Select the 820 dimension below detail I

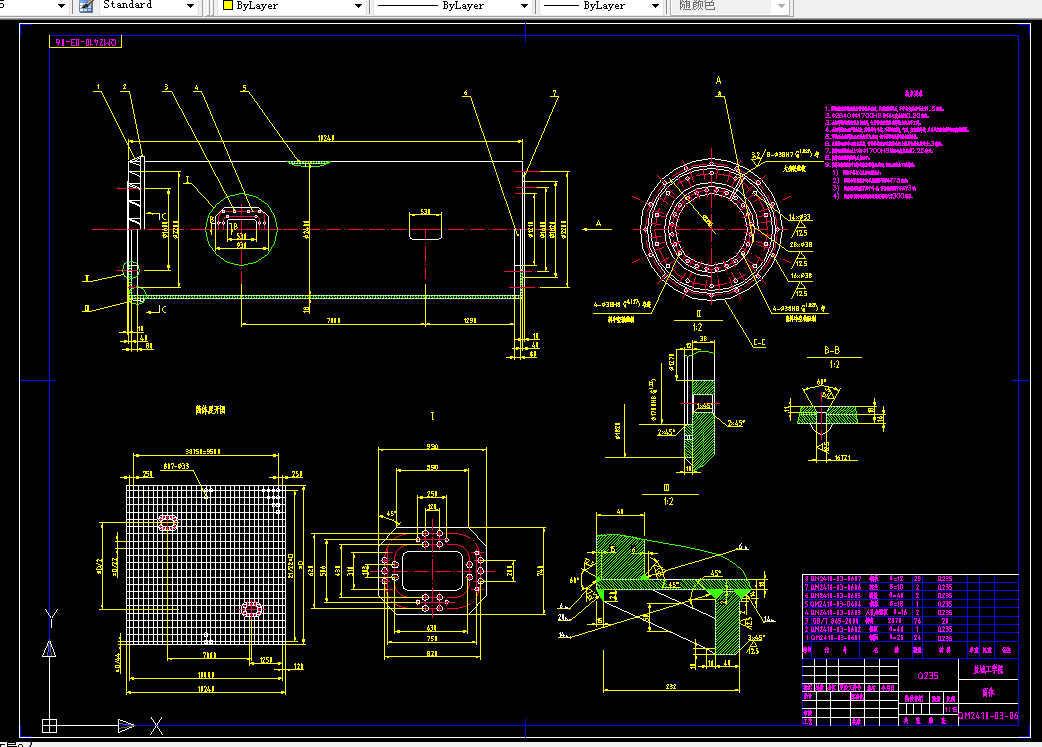pos(432,654)
